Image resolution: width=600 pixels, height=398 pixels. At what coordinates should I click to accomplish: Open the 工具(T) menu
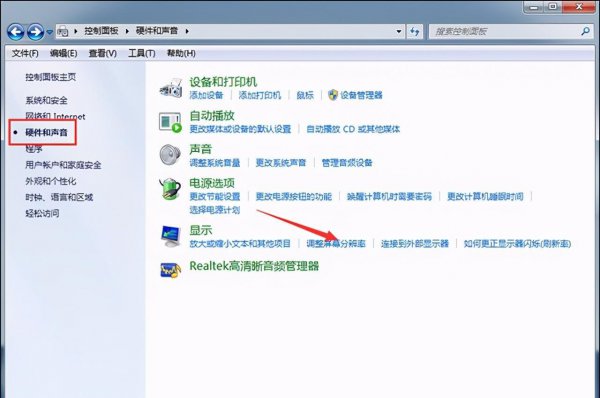coord(142,53)
